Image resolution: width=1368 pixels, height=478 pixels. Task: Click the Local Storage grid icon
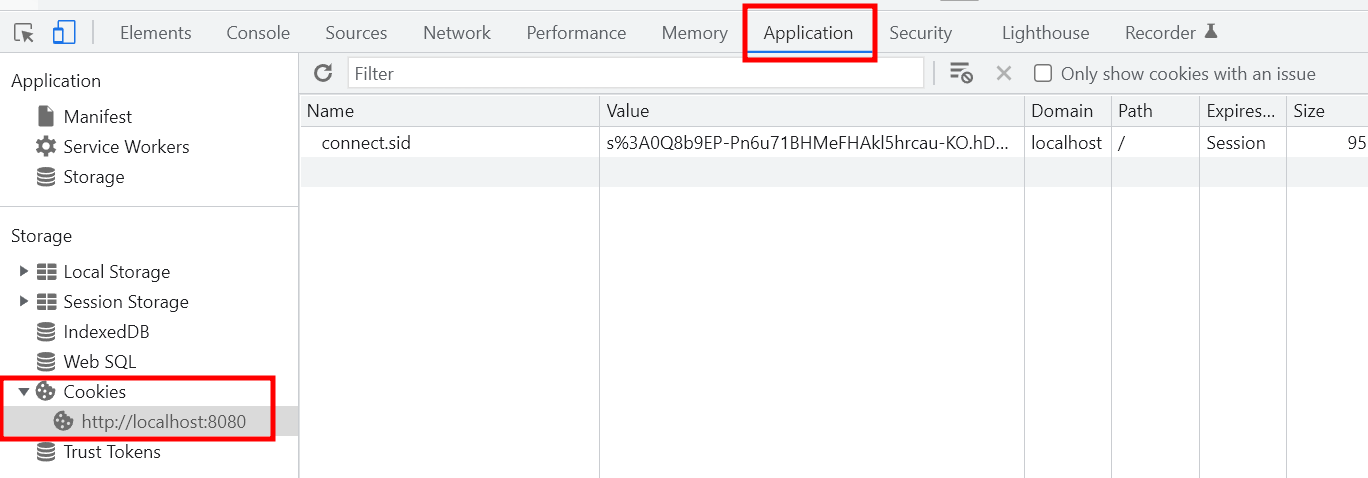(x=46, y=271)
